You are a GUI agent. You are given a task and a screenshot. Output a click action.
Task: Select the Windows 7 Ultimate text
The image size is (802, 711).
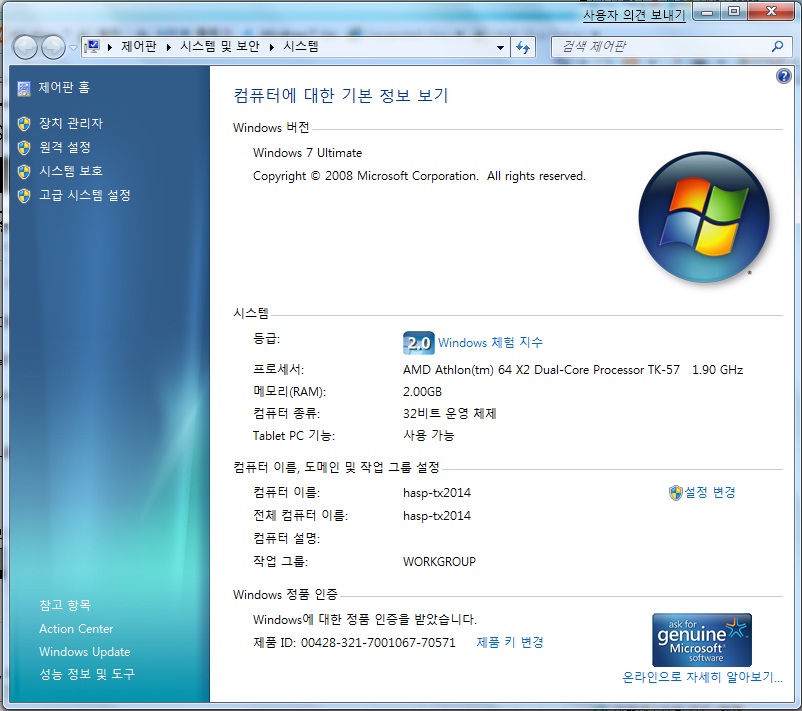click(307, 153)
